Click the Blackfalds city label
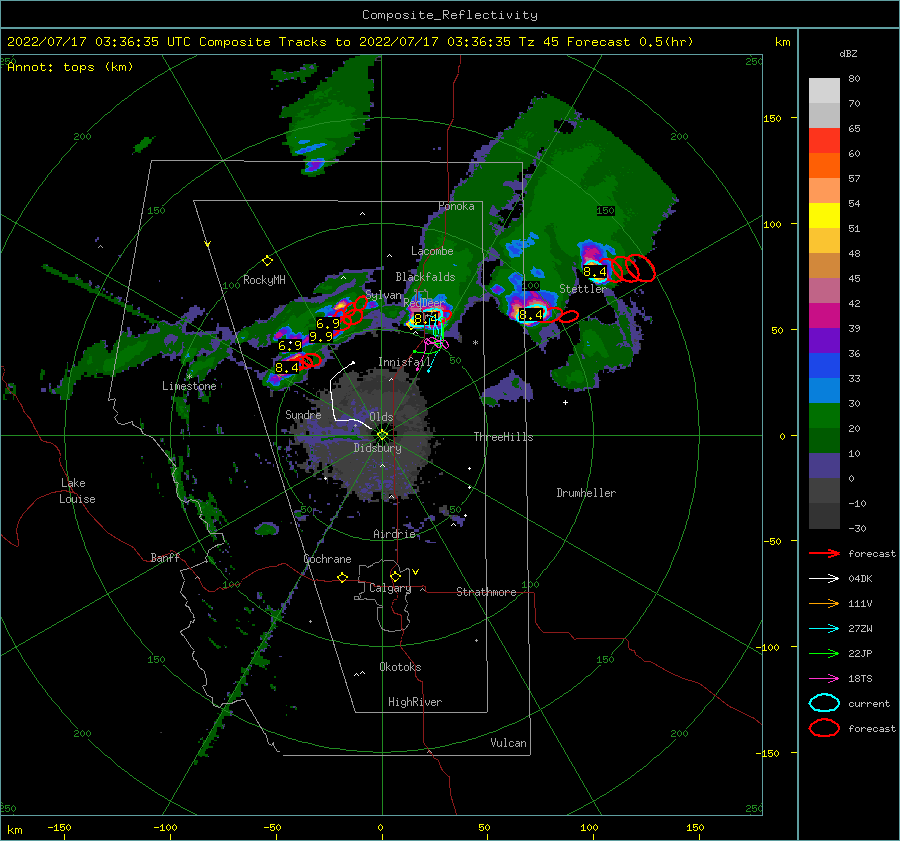900x841 pixels. [425, 277]
